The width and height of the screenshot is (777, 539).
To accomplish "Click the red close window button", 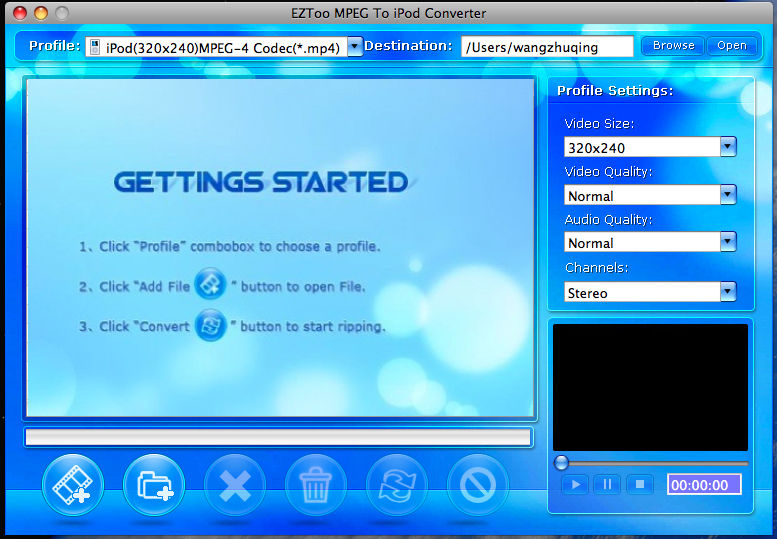I will coord(20,13).
